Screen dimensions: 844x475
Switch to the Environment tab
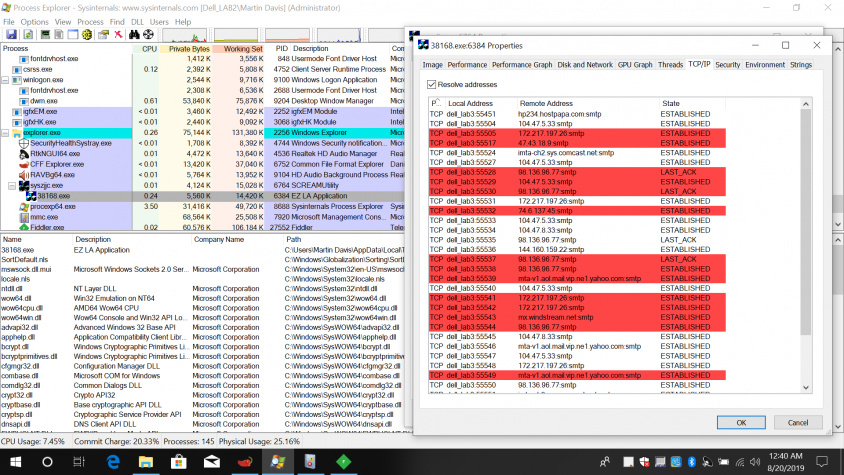pyautogui.click(x=764, y=65)
